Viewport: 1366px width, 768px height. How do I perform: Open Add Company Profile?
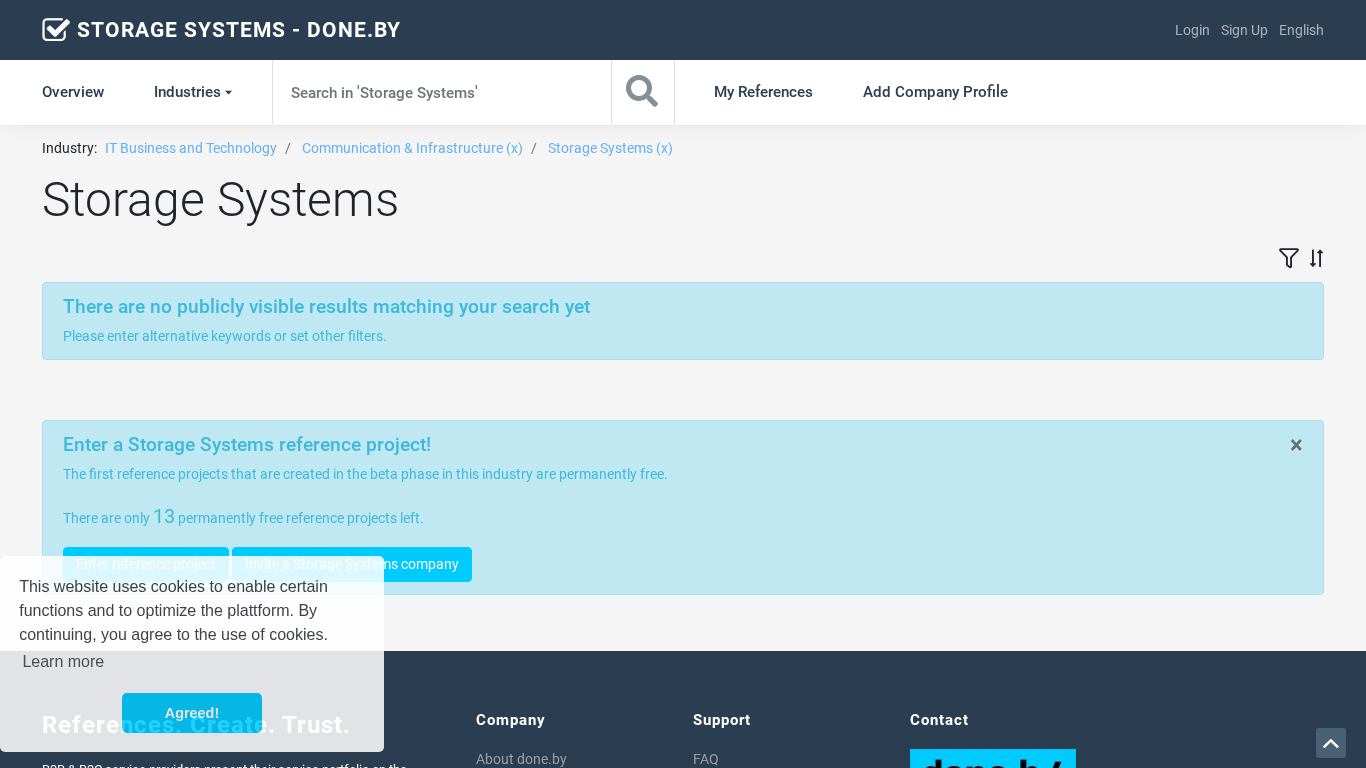click(x=935, y=92)
